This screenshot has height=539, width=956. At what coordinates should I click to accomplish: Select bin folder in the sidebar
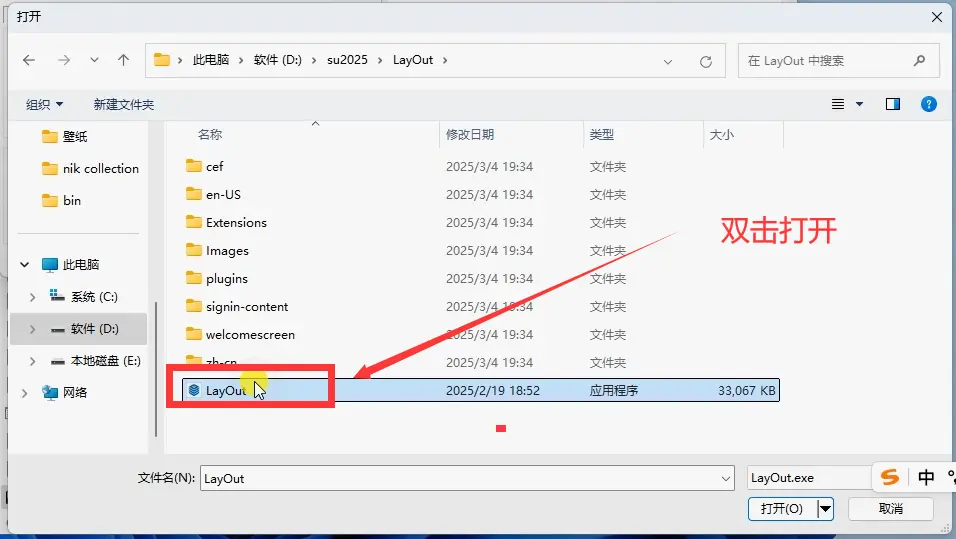pyautogui.click(x=62, y=200)
